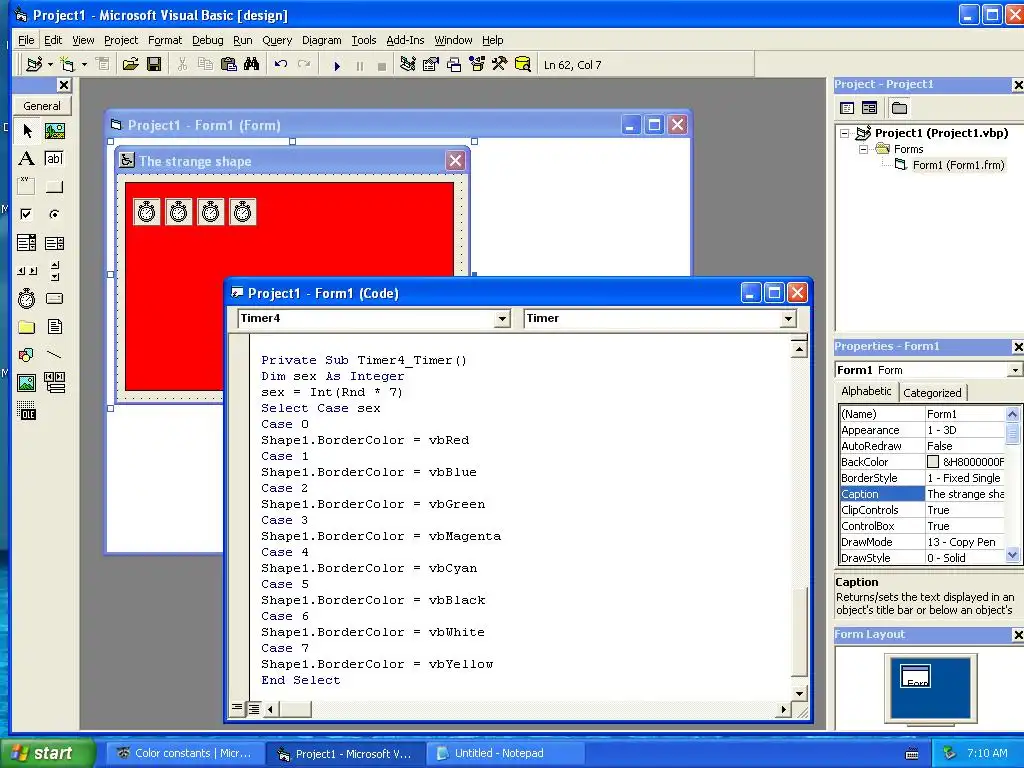Select the OptionButton control tool

[54, 214]
